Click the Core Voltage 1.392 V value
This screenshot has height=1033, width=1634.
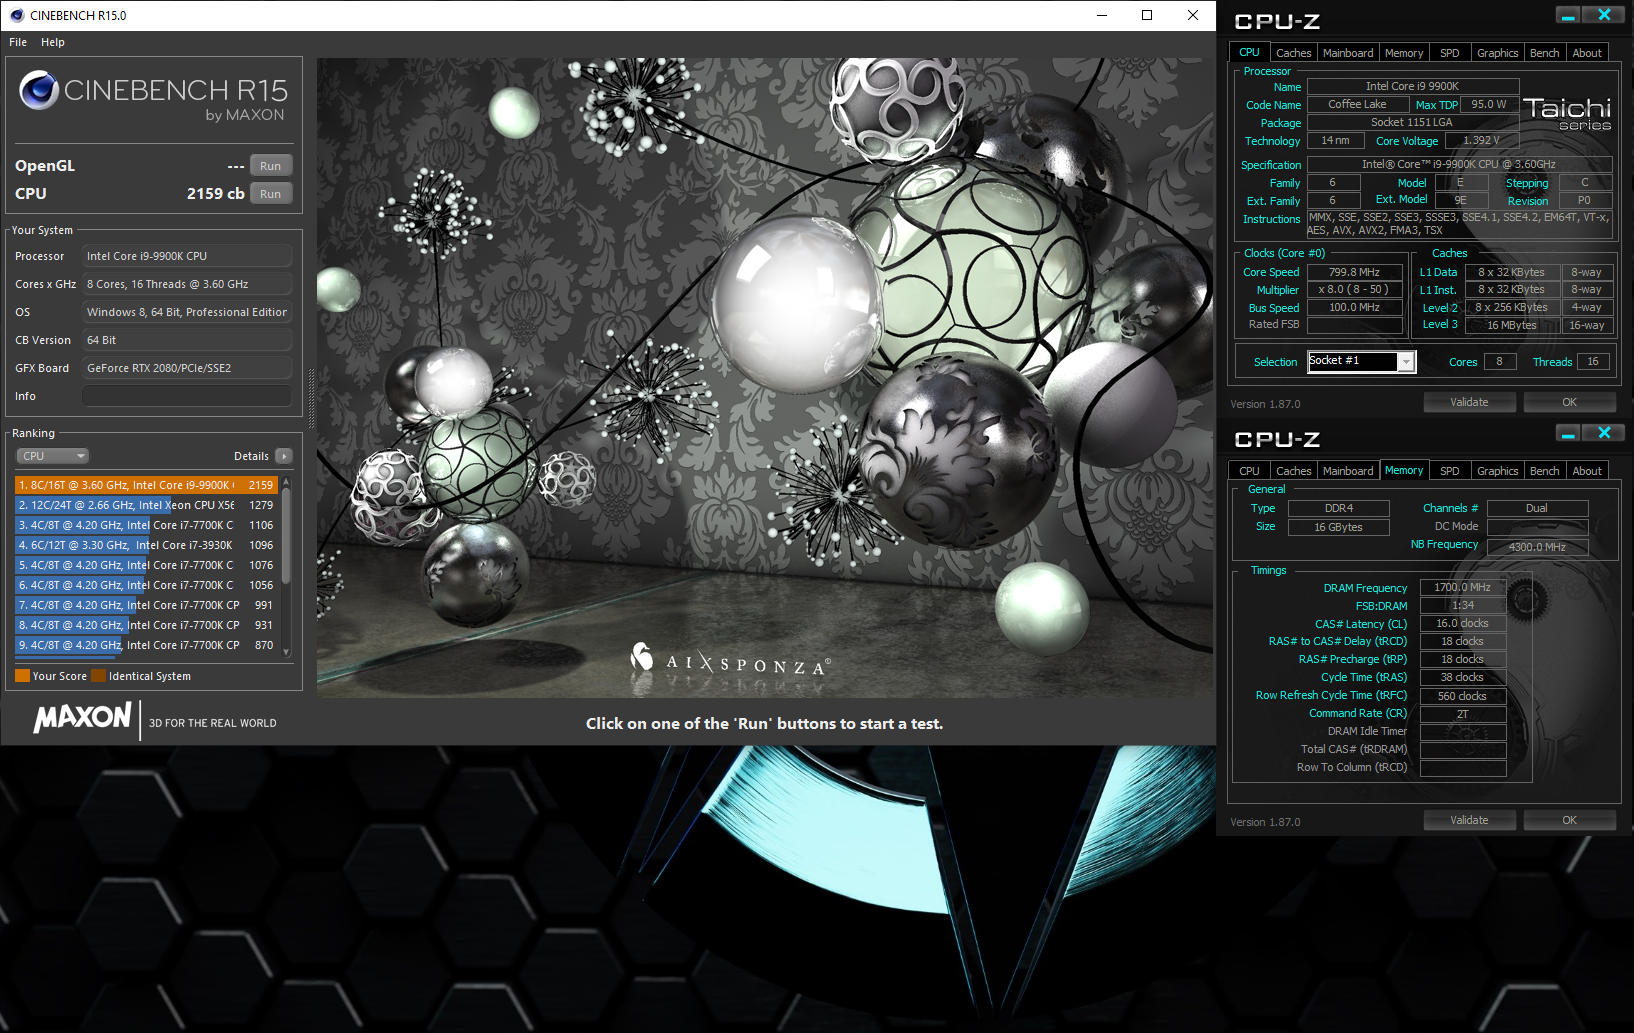click(1481, 141)
